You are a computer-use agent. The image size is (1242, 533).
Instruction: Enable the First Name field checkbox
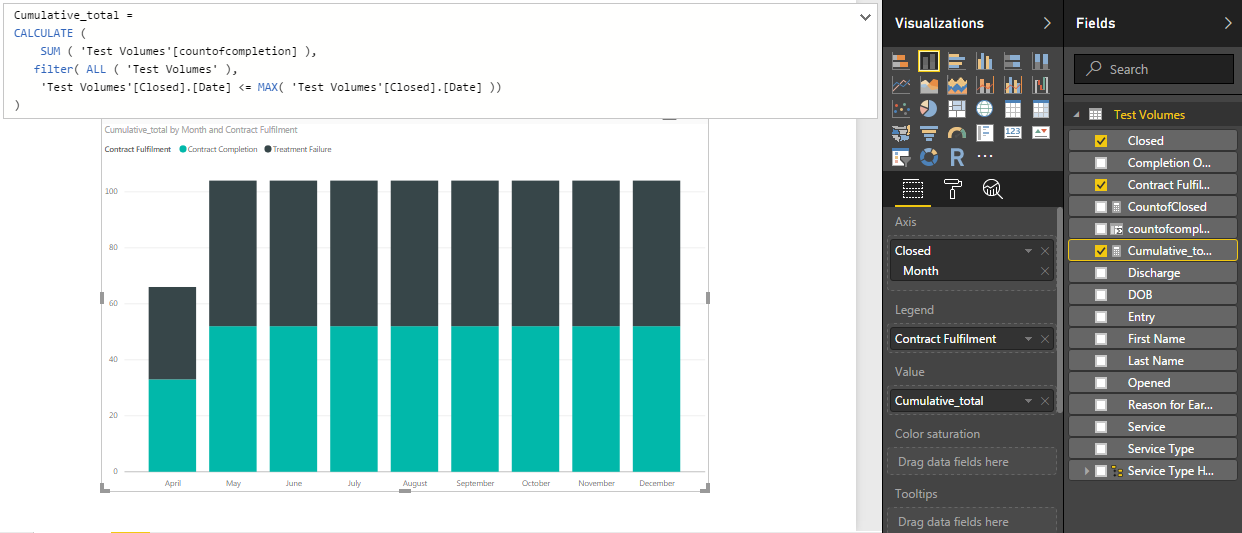[1101, 339]
